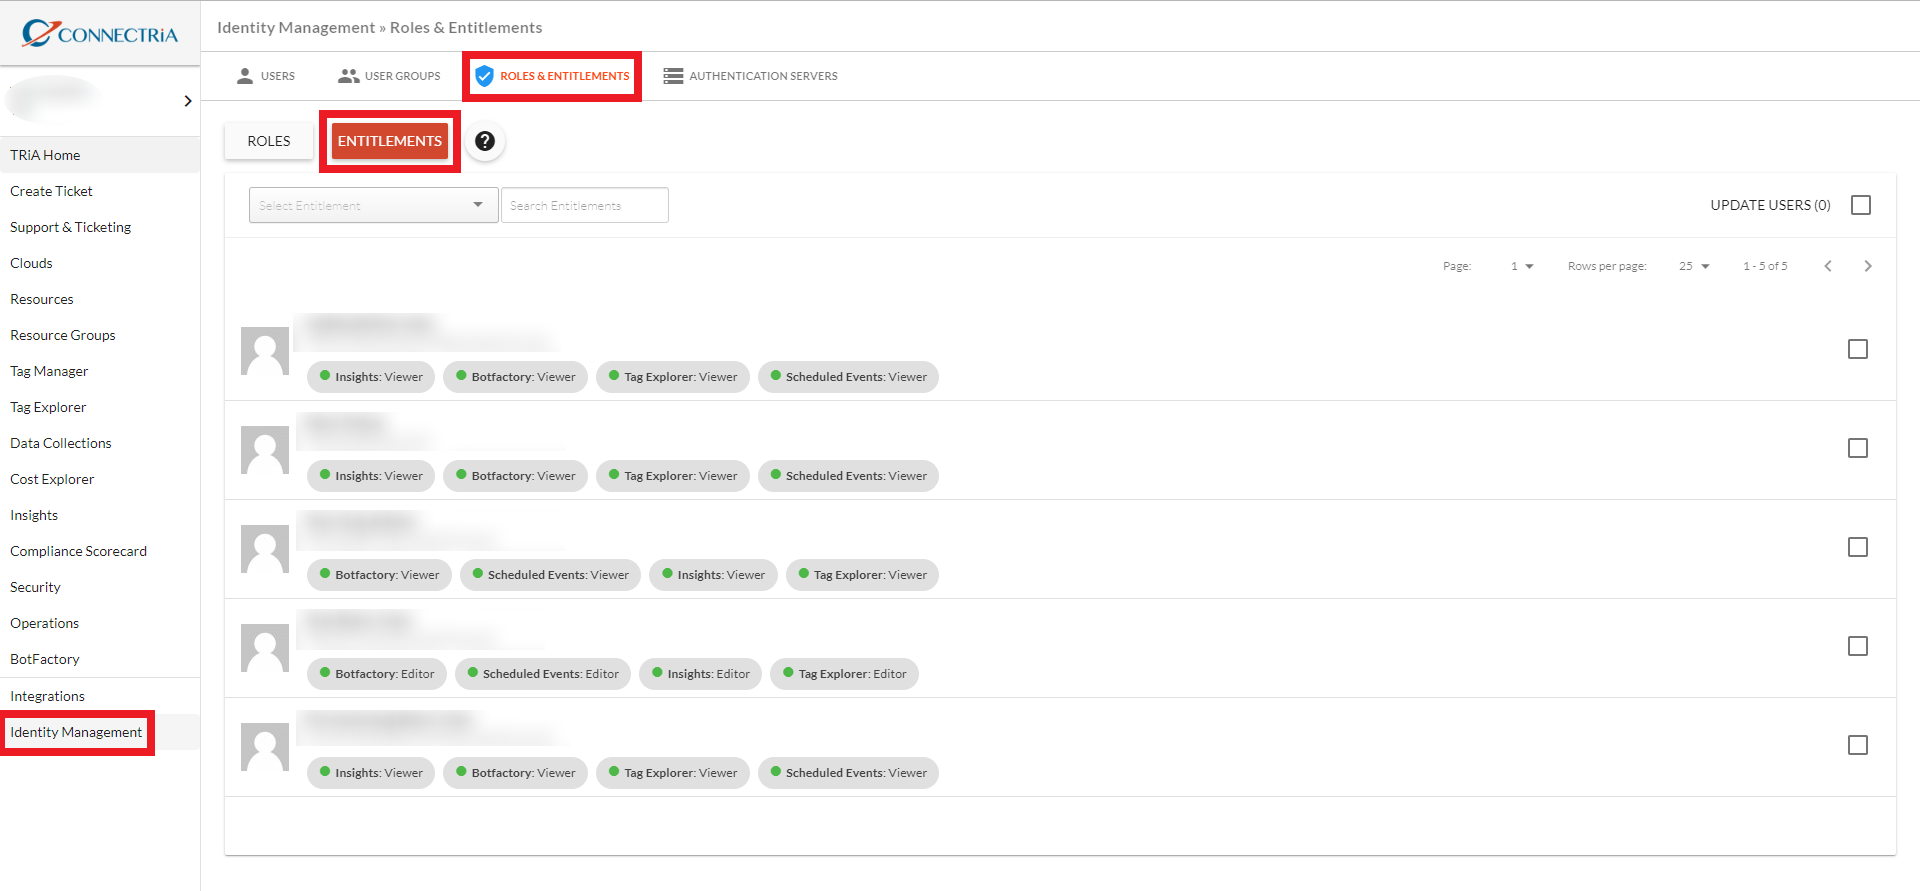Open the Select Entitlement dropdown

pyautogui.click(x=373, y=205)
